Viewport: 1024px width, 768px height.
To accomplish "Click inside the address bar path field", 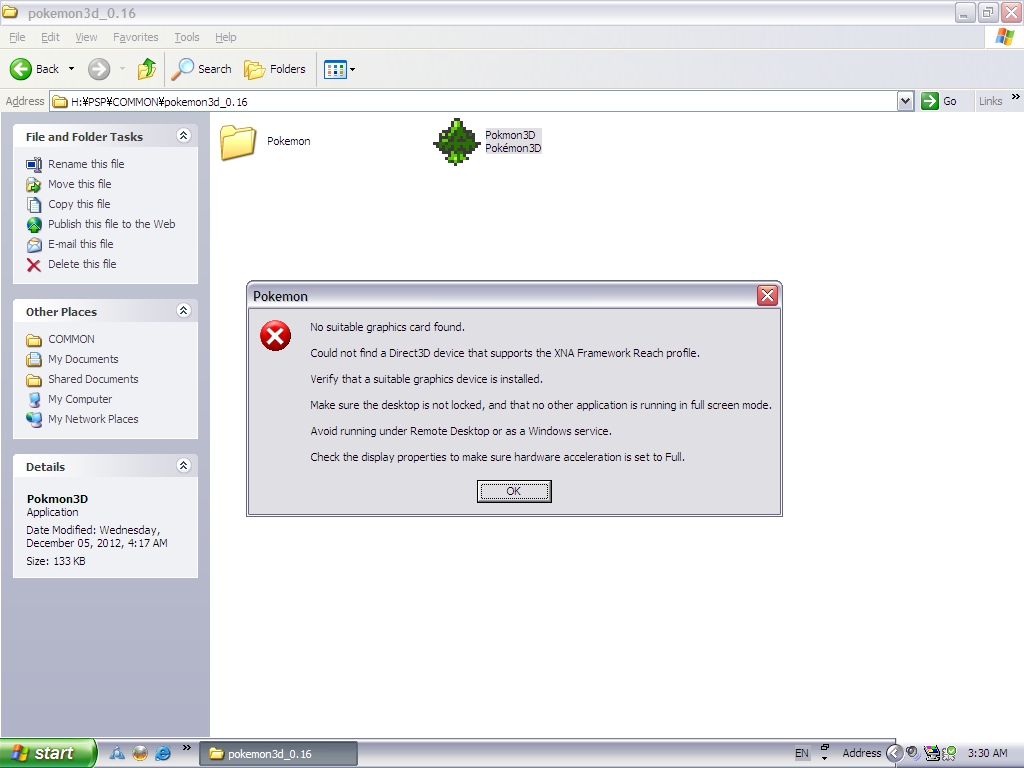I will point(480,101).
